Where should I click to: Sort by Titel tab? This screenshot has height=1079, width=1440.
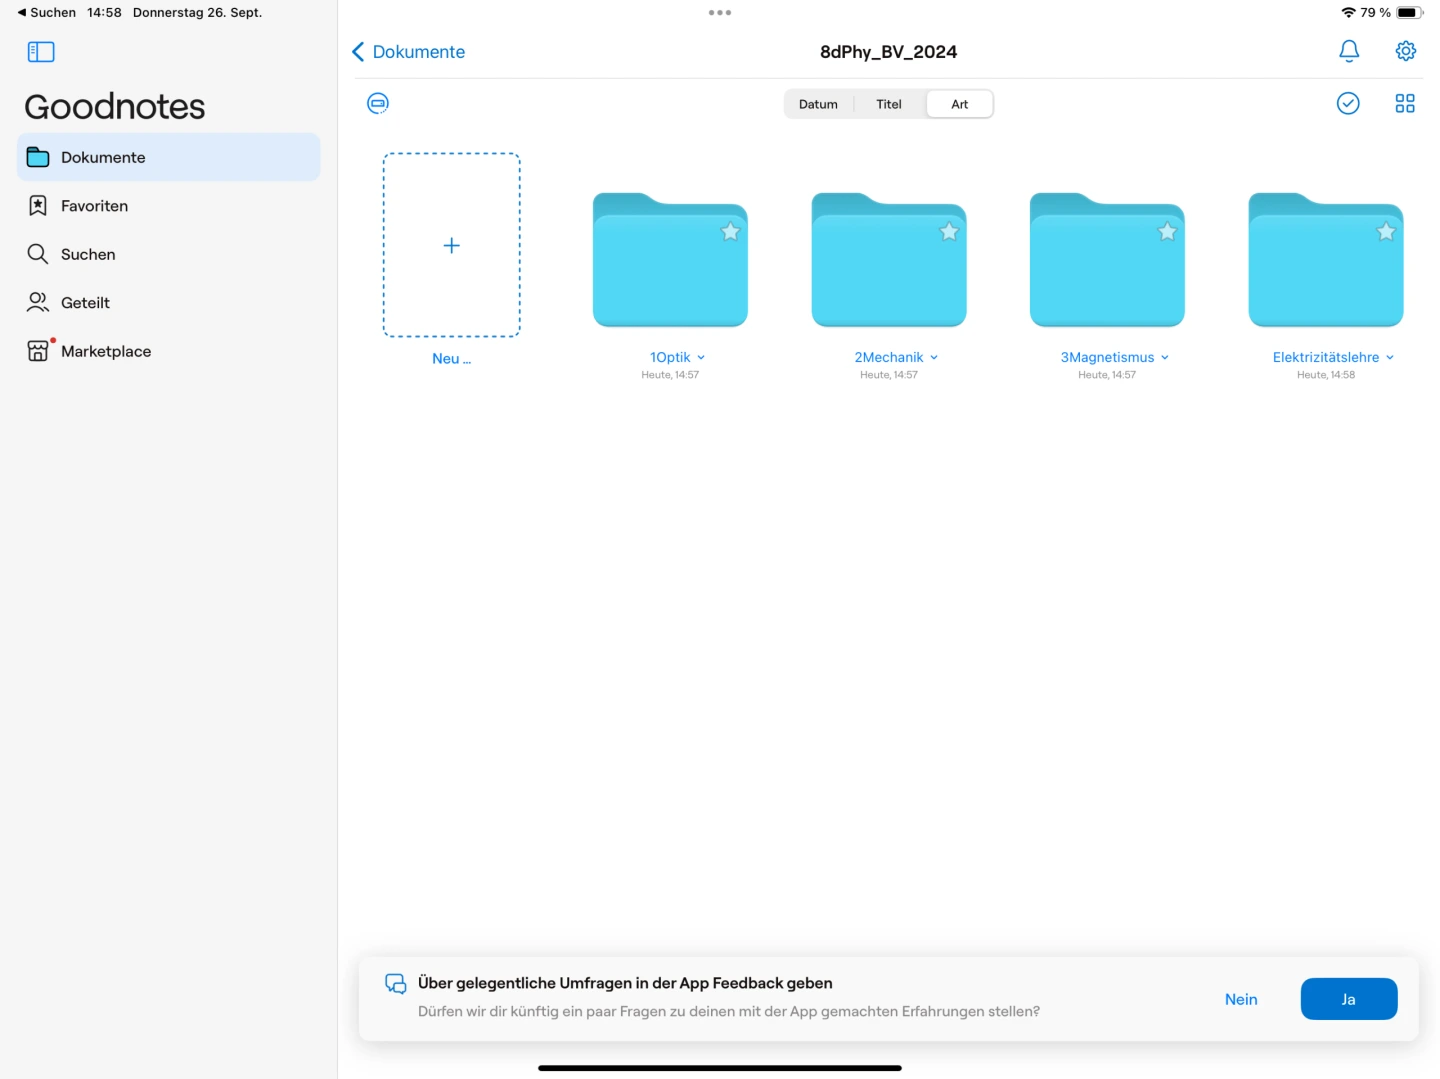[x=888, y=104]
